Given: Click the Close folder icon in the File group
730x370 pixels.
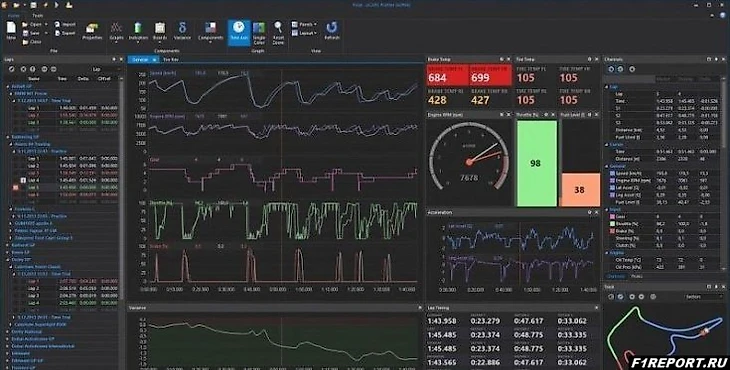Looking at the screenshot, I should [x=25, y=42].
